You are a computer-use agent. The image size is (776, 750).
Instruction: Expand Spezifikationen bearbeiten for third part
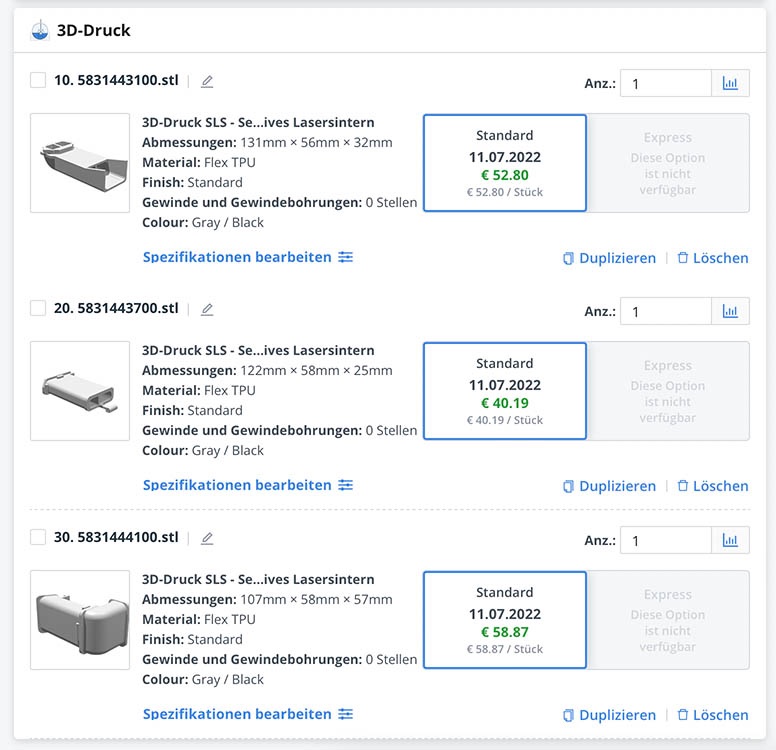(247, 714)
